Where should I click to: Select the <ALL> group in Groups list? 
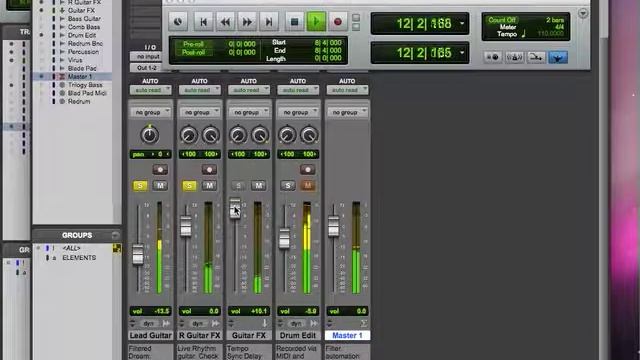[71, 248]
